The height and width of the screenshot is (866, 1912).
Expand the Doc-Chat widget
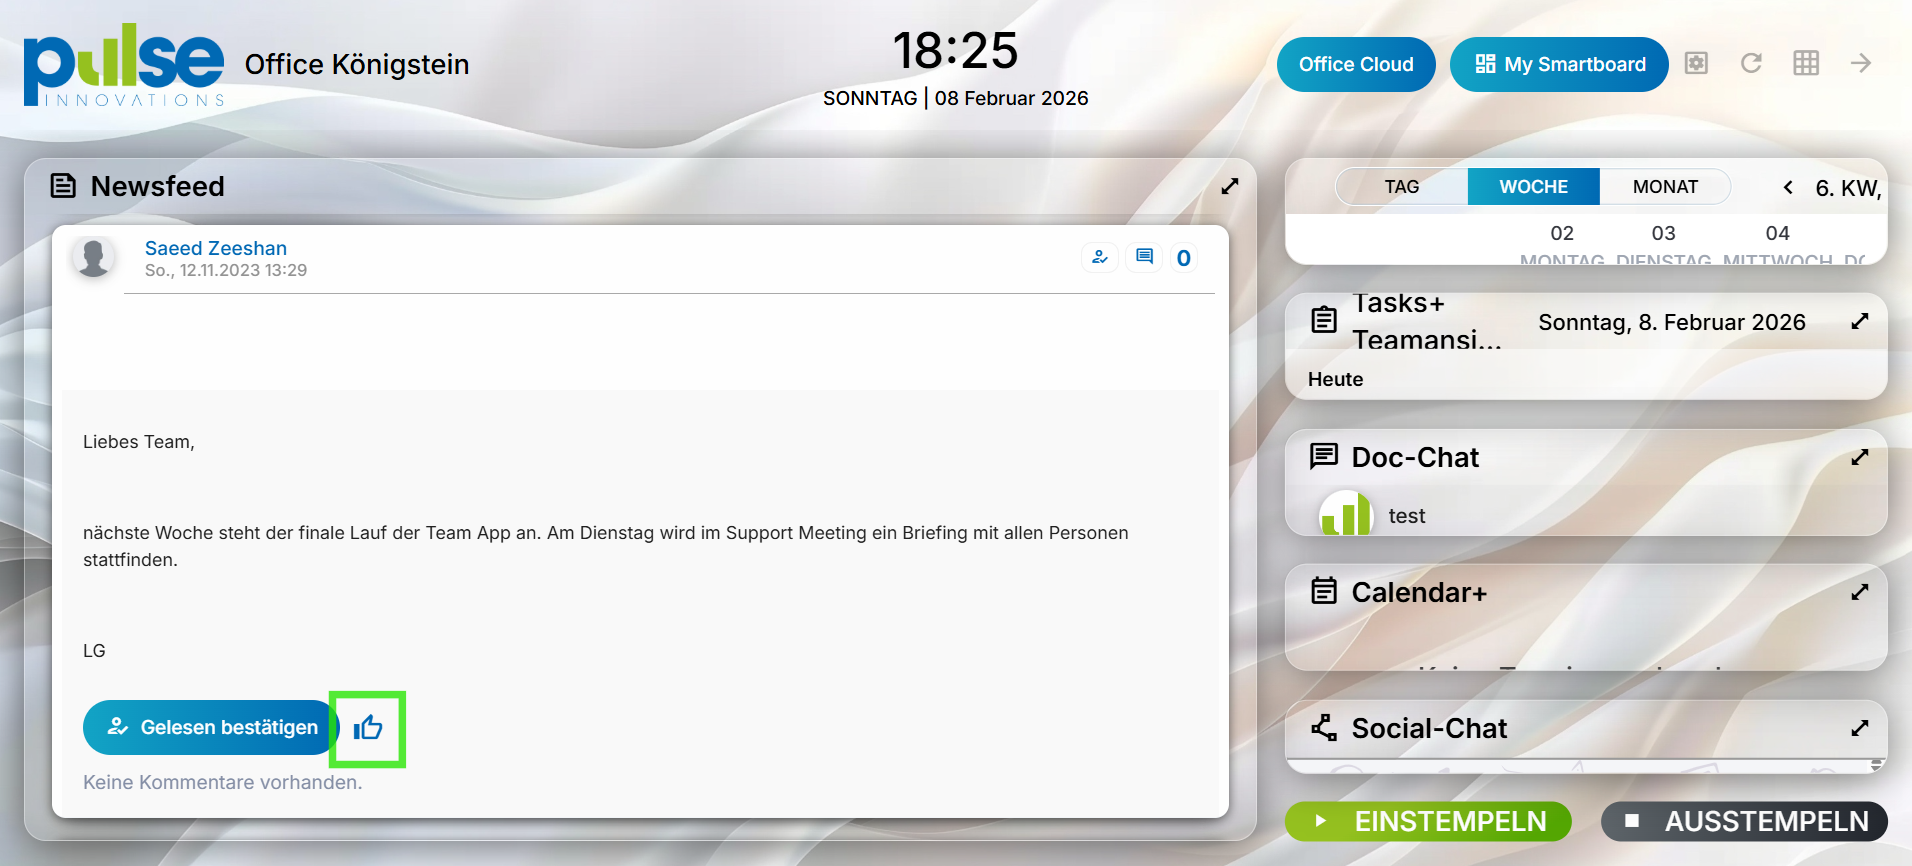point(1860,457)
